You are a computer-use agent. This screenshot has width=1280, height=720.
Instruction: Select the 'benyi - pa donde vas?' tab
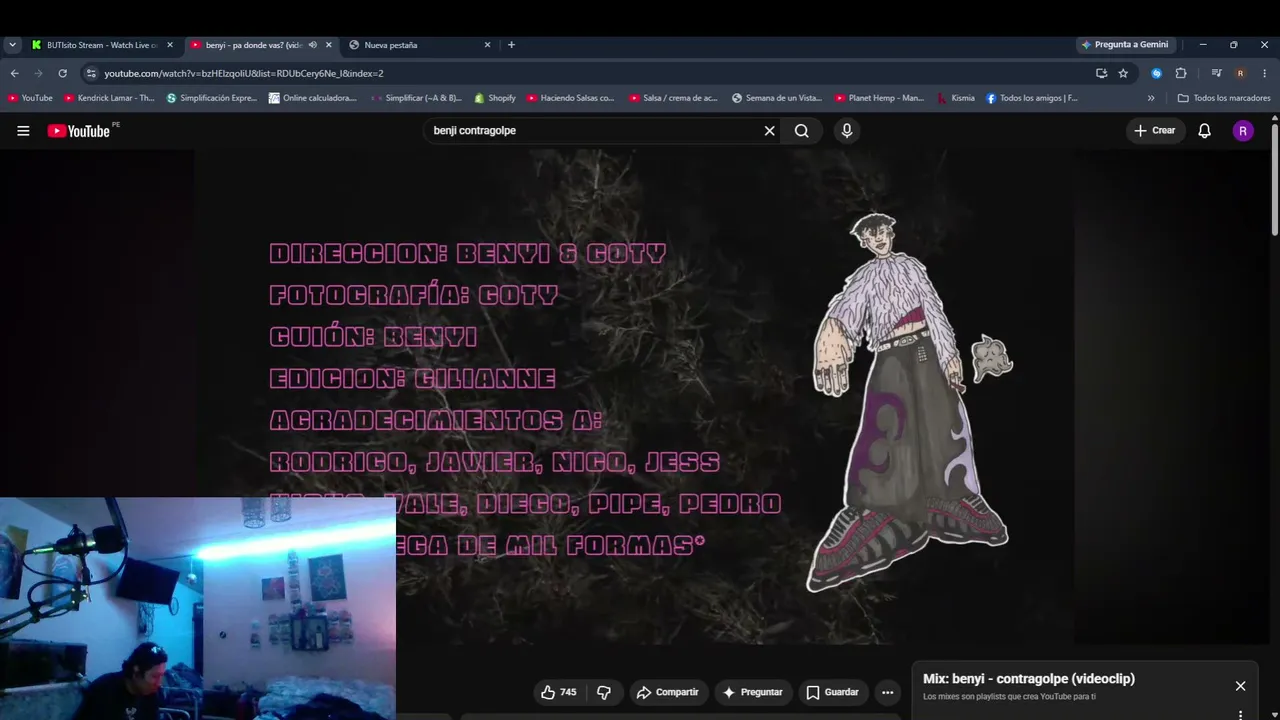[252, 45]
